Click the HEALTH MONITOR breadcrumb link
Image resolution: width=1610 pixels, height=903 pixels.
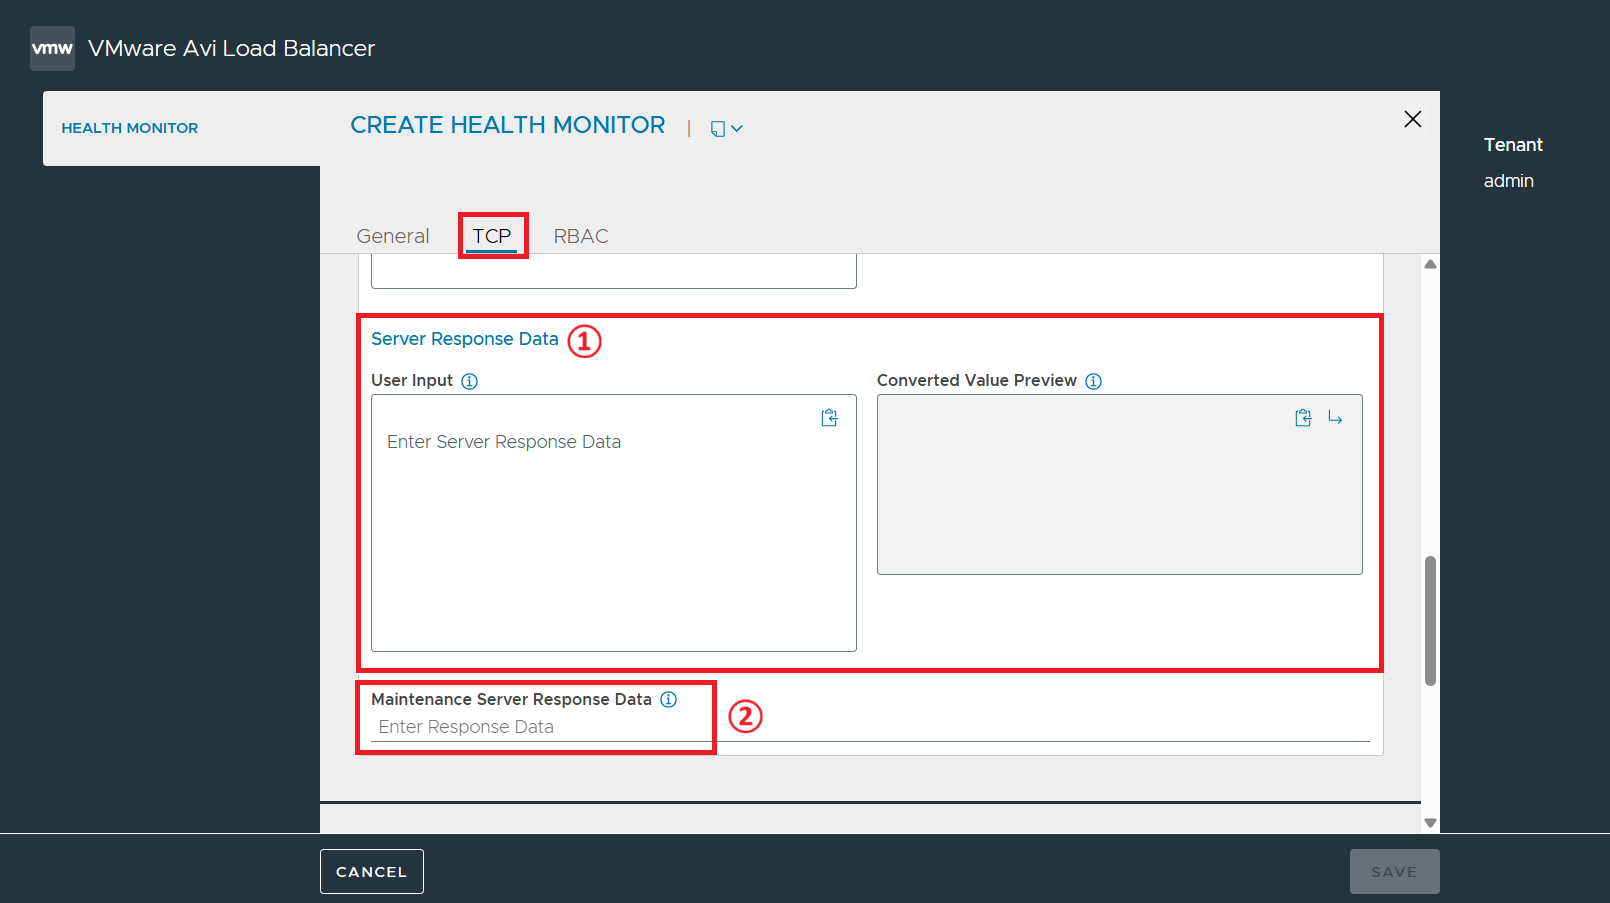tap(130, 128)
